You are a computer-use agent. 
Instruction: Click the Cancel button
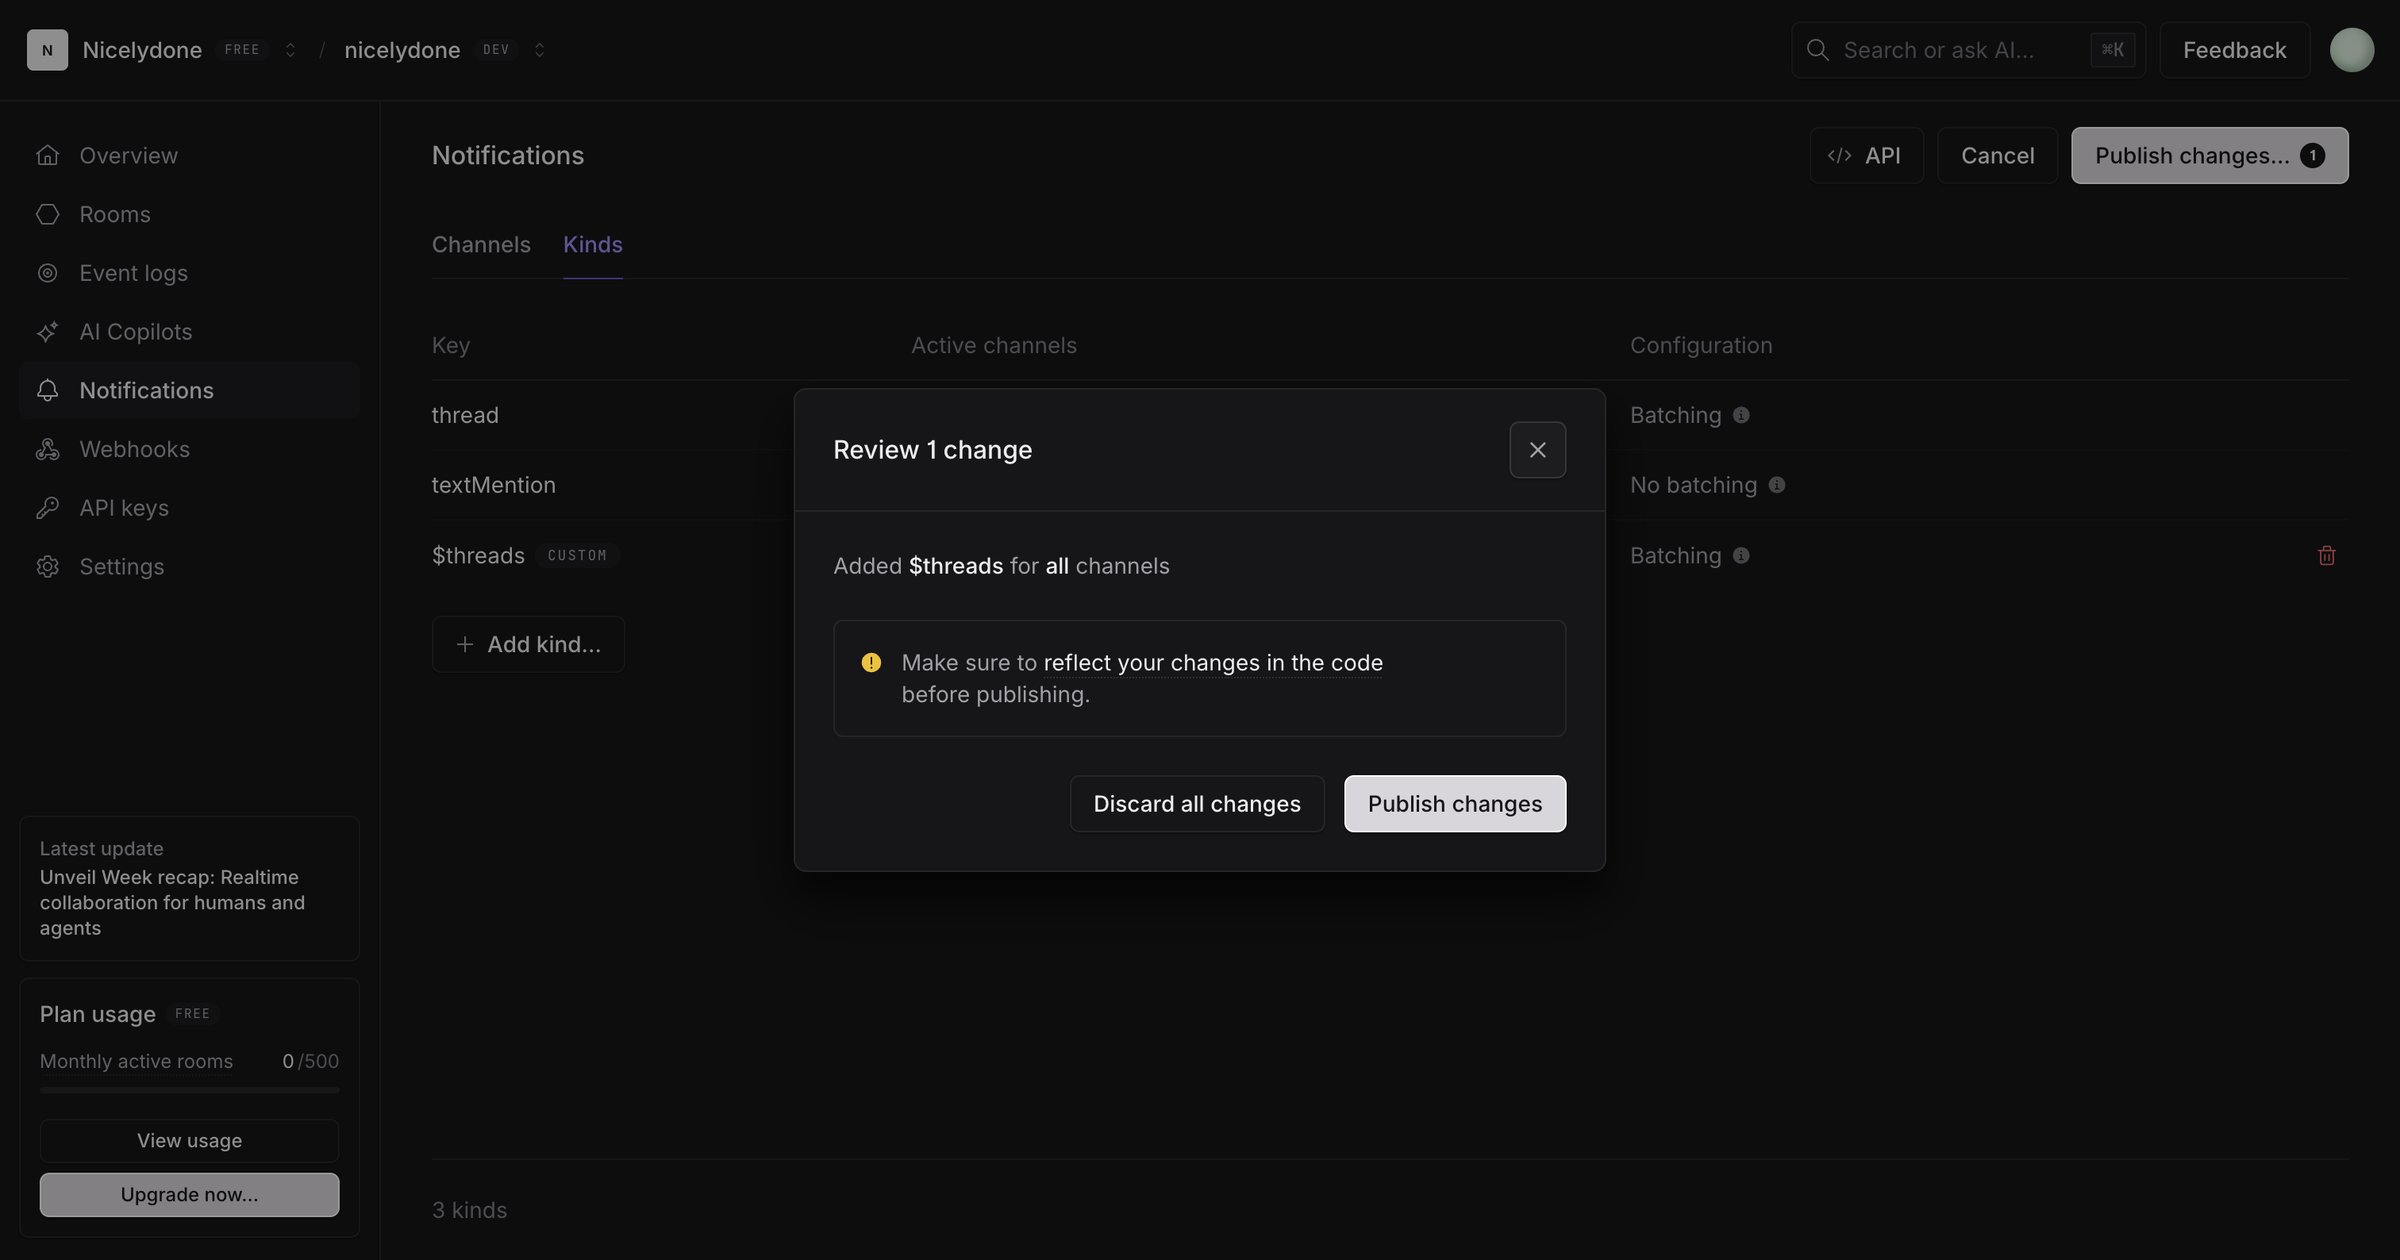1997,156
